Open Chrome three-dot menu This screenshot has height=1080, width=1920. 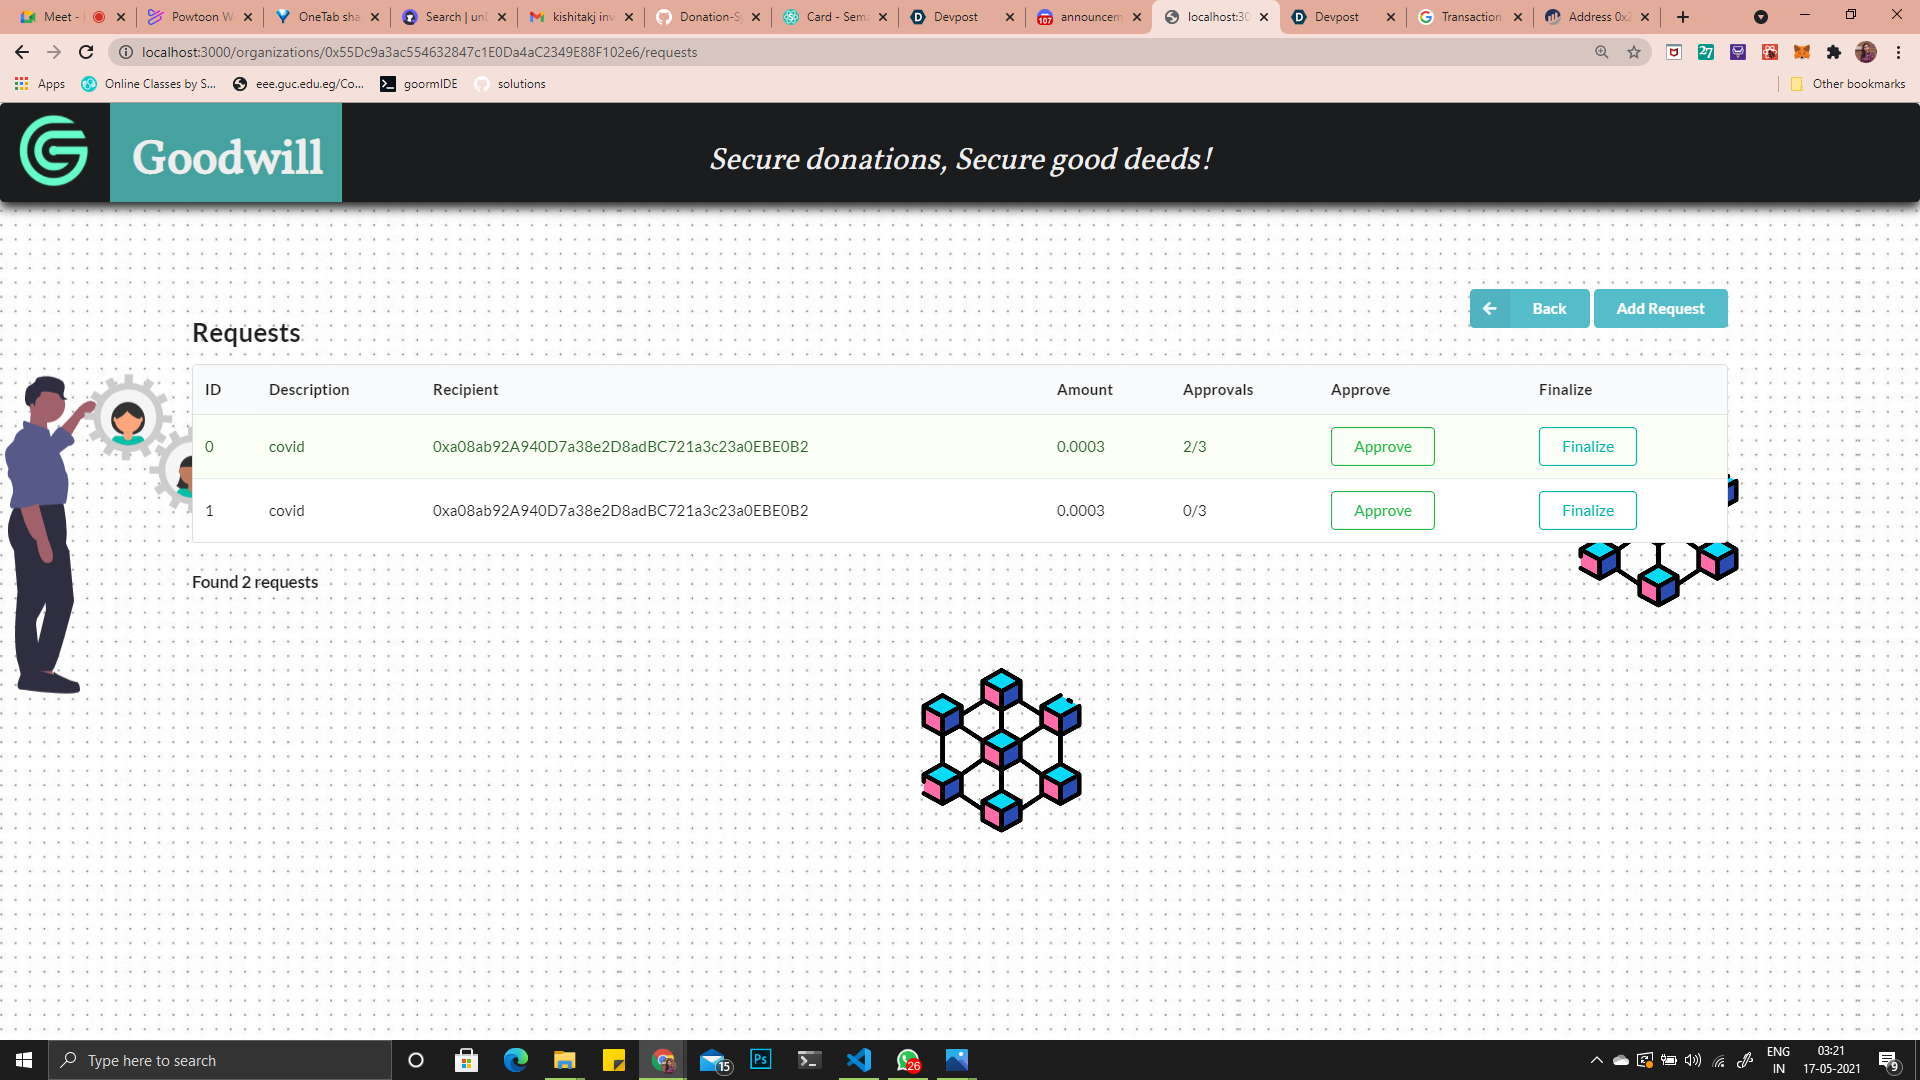click(1898, 52)
